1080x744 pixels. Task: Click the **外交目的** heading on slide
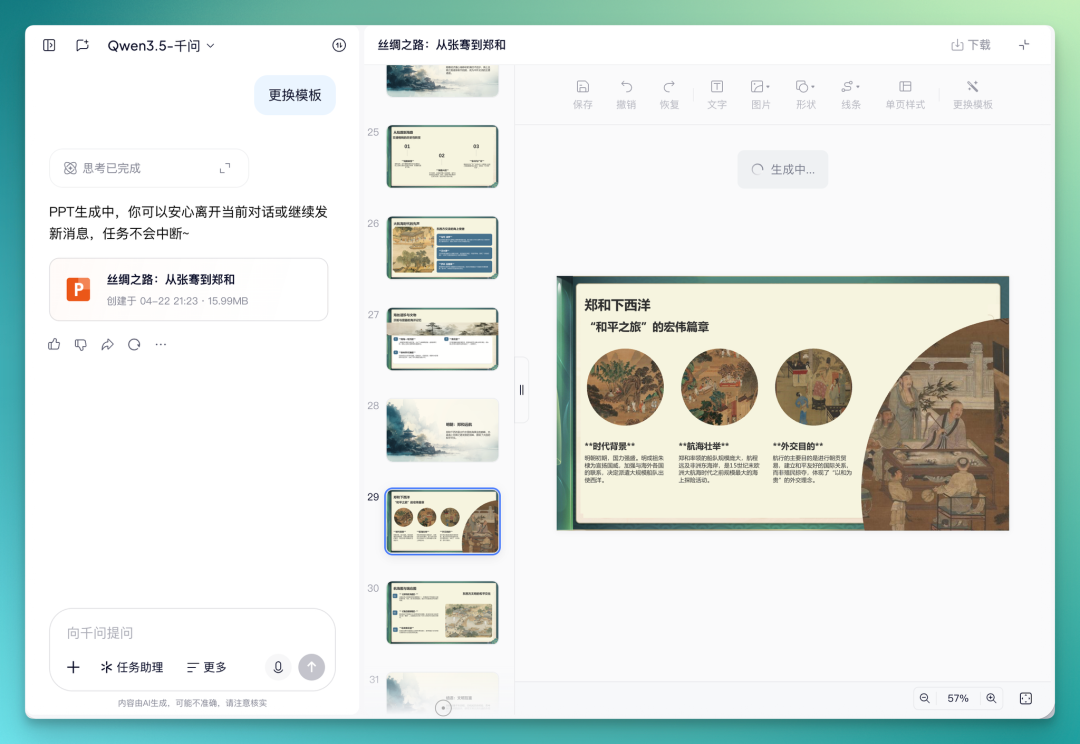point(798,446)
